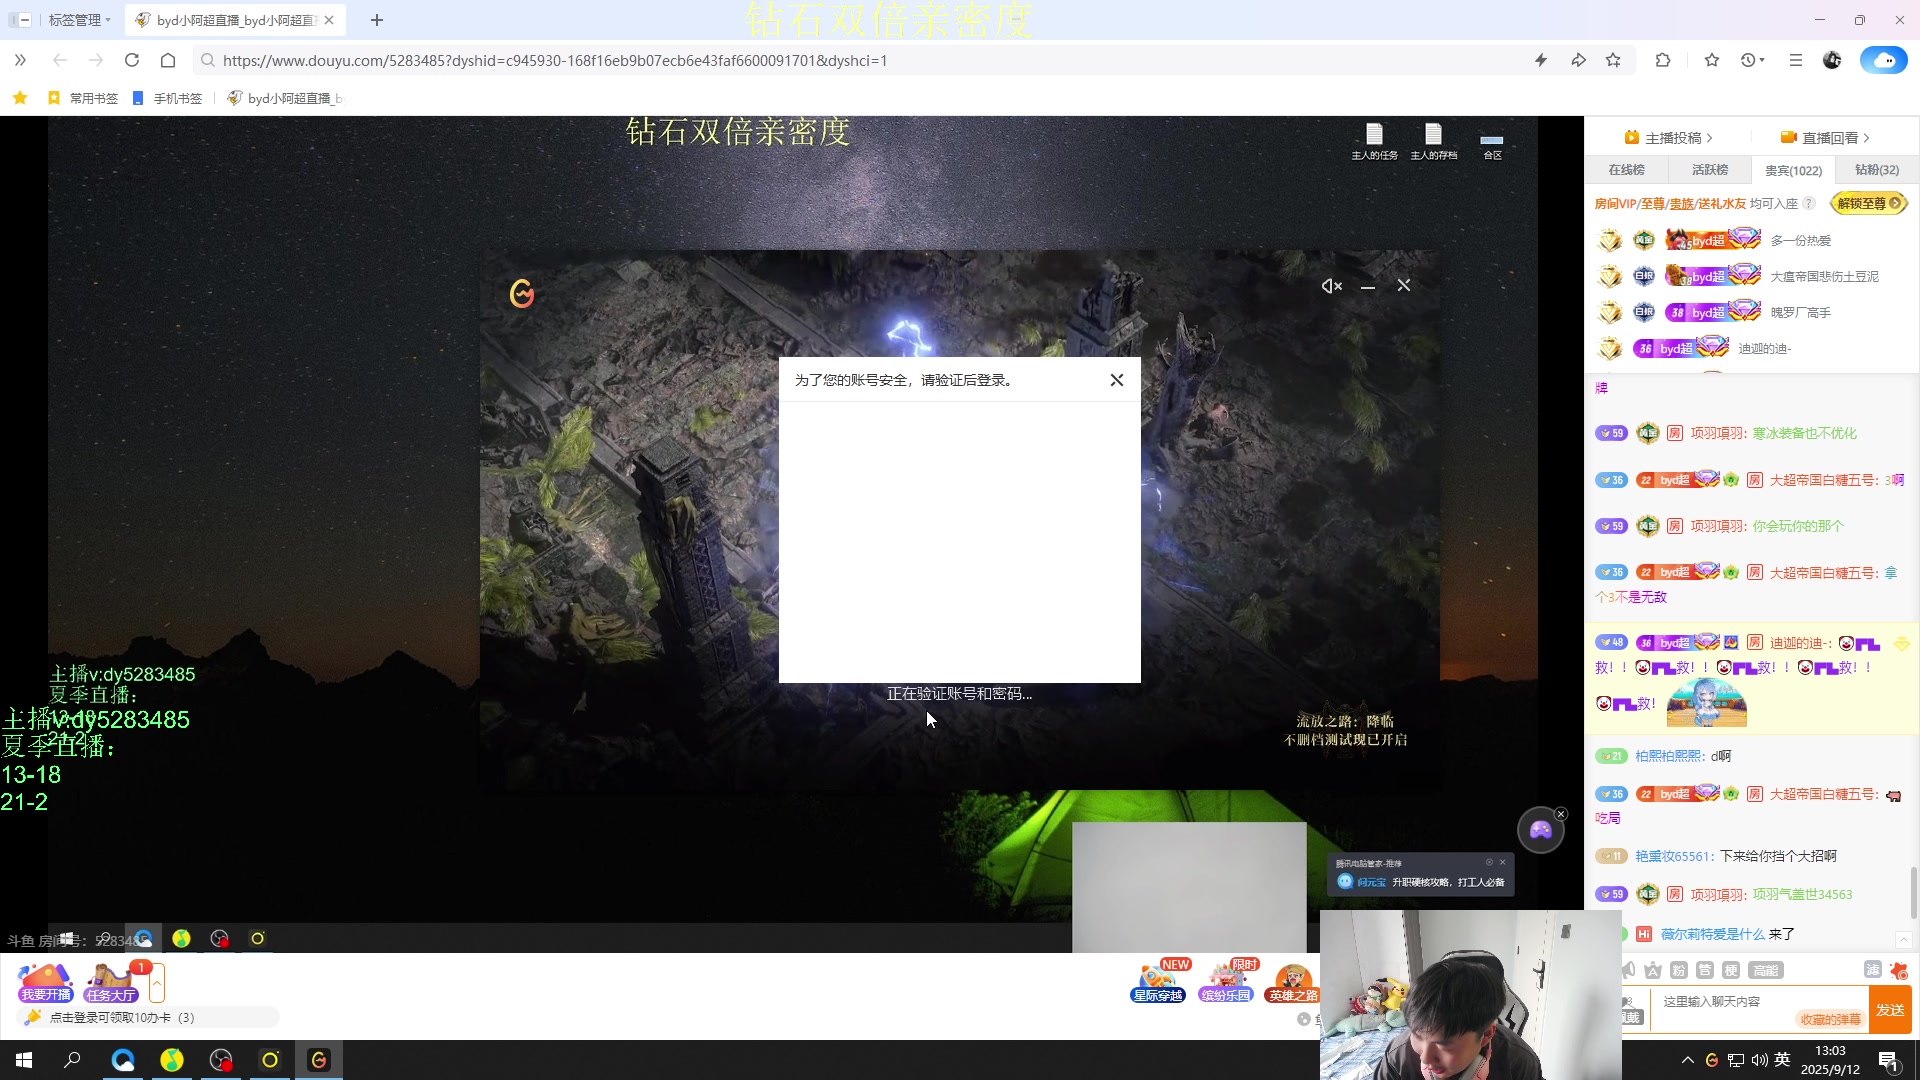Open Windows taskbar search
The height and width of the screenshot is (1080, 1920).
coord(72,1060)
